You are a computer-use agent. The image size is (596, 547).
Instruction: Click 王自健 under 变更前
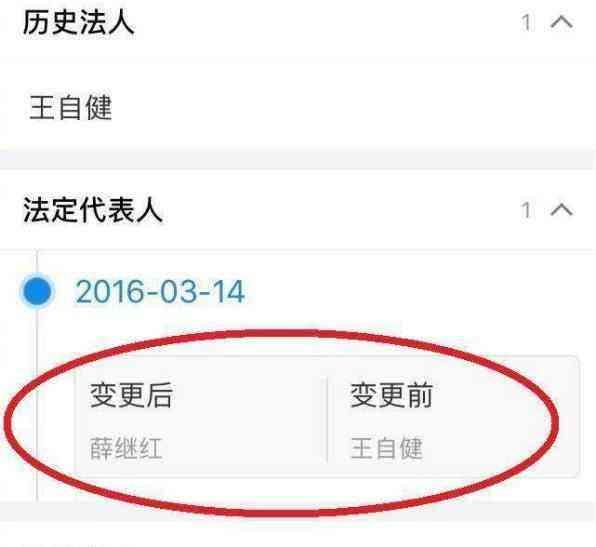(x=386, y=449)
